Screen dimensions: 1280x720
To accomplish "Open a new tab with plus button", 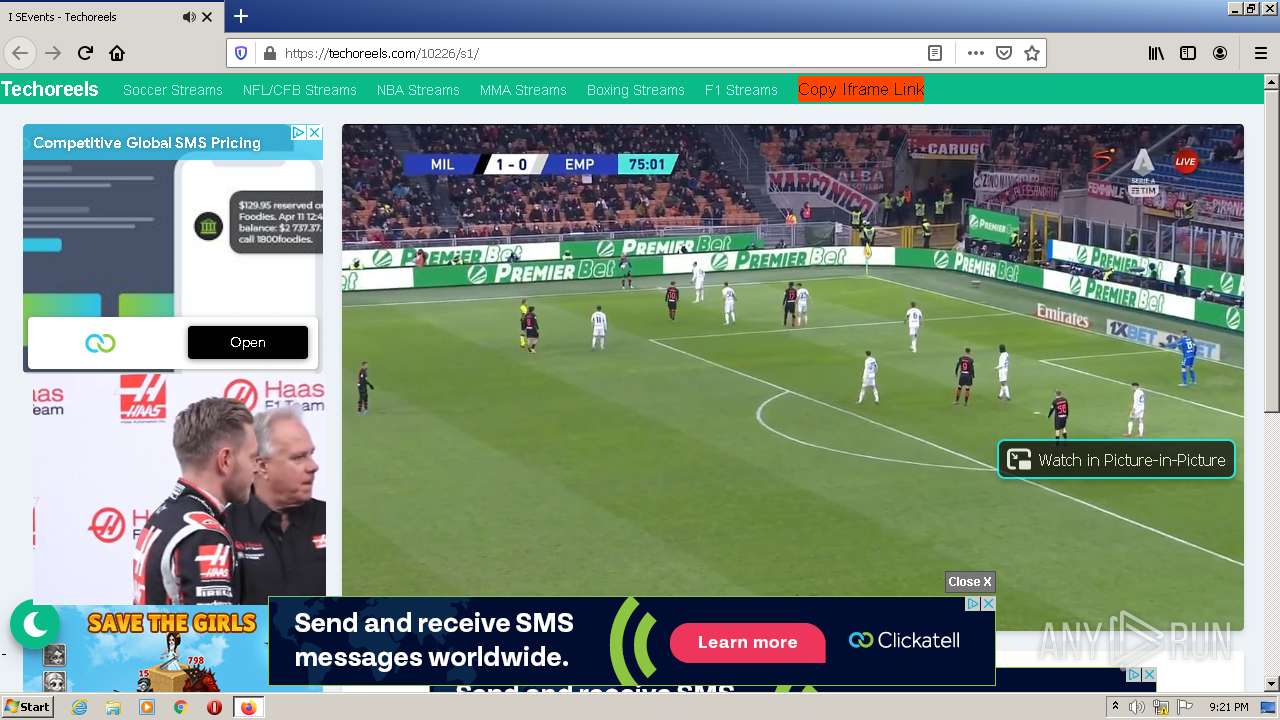I will tap(241, 16).
